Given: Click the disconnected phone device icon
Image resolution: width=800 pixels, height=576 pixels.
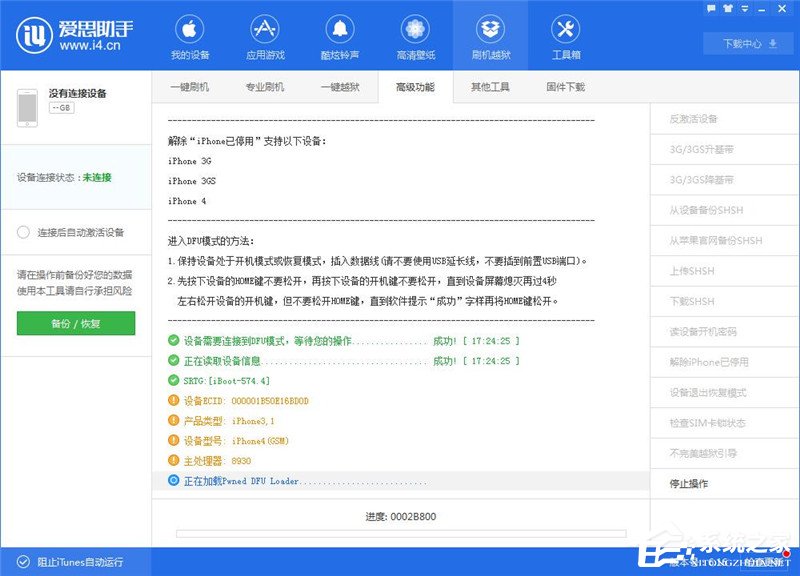Looking at the screenshot, I should click(x=26, y=105).
